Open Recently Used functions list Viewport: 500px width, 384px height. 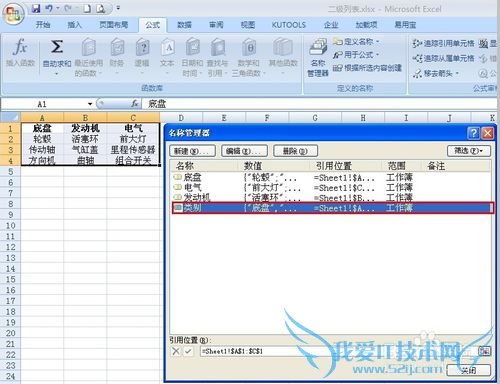[x=88, y=57]
